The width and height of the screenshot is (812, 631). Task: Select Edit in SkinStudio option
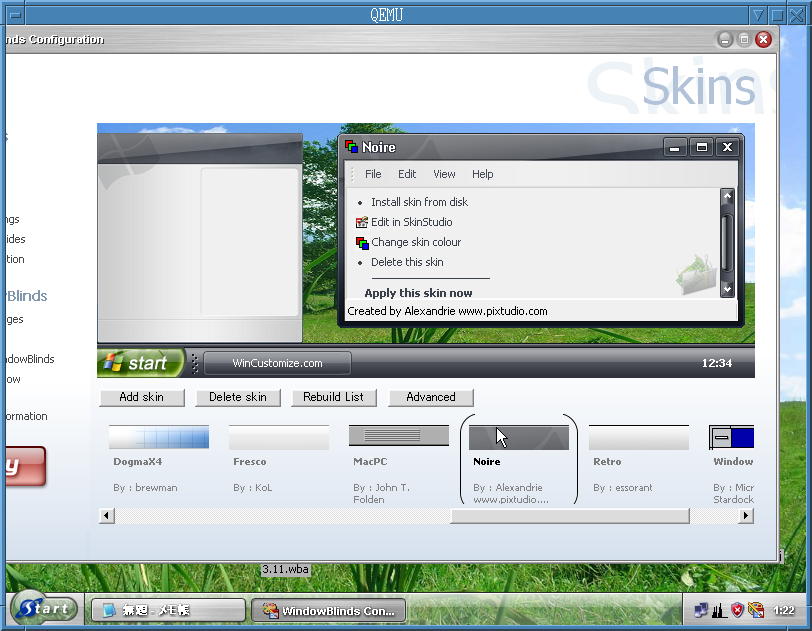pos(412,222)
